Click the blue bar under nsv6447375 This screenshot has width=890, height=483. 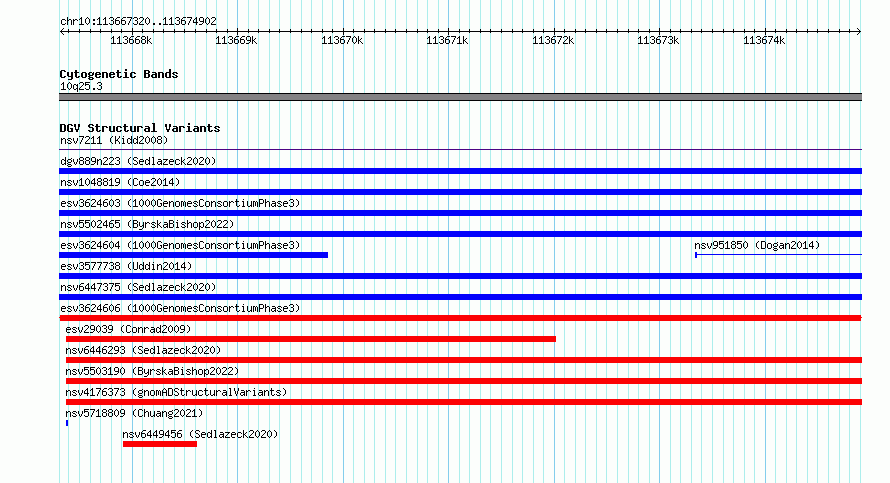click(460, 297)
